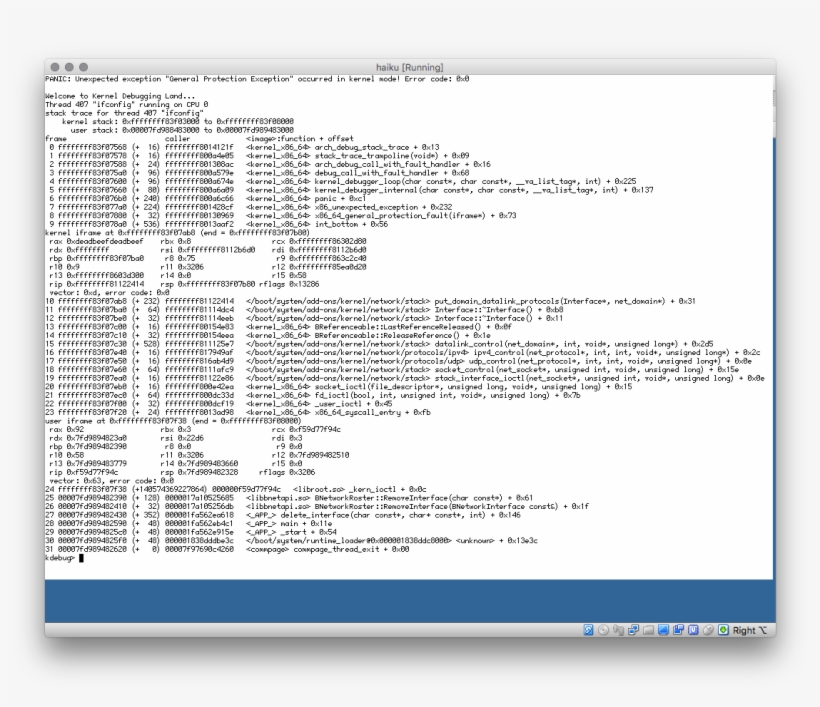Click the optical drive status icon
This screenshot has height=707, width=820.
point(603,631)
